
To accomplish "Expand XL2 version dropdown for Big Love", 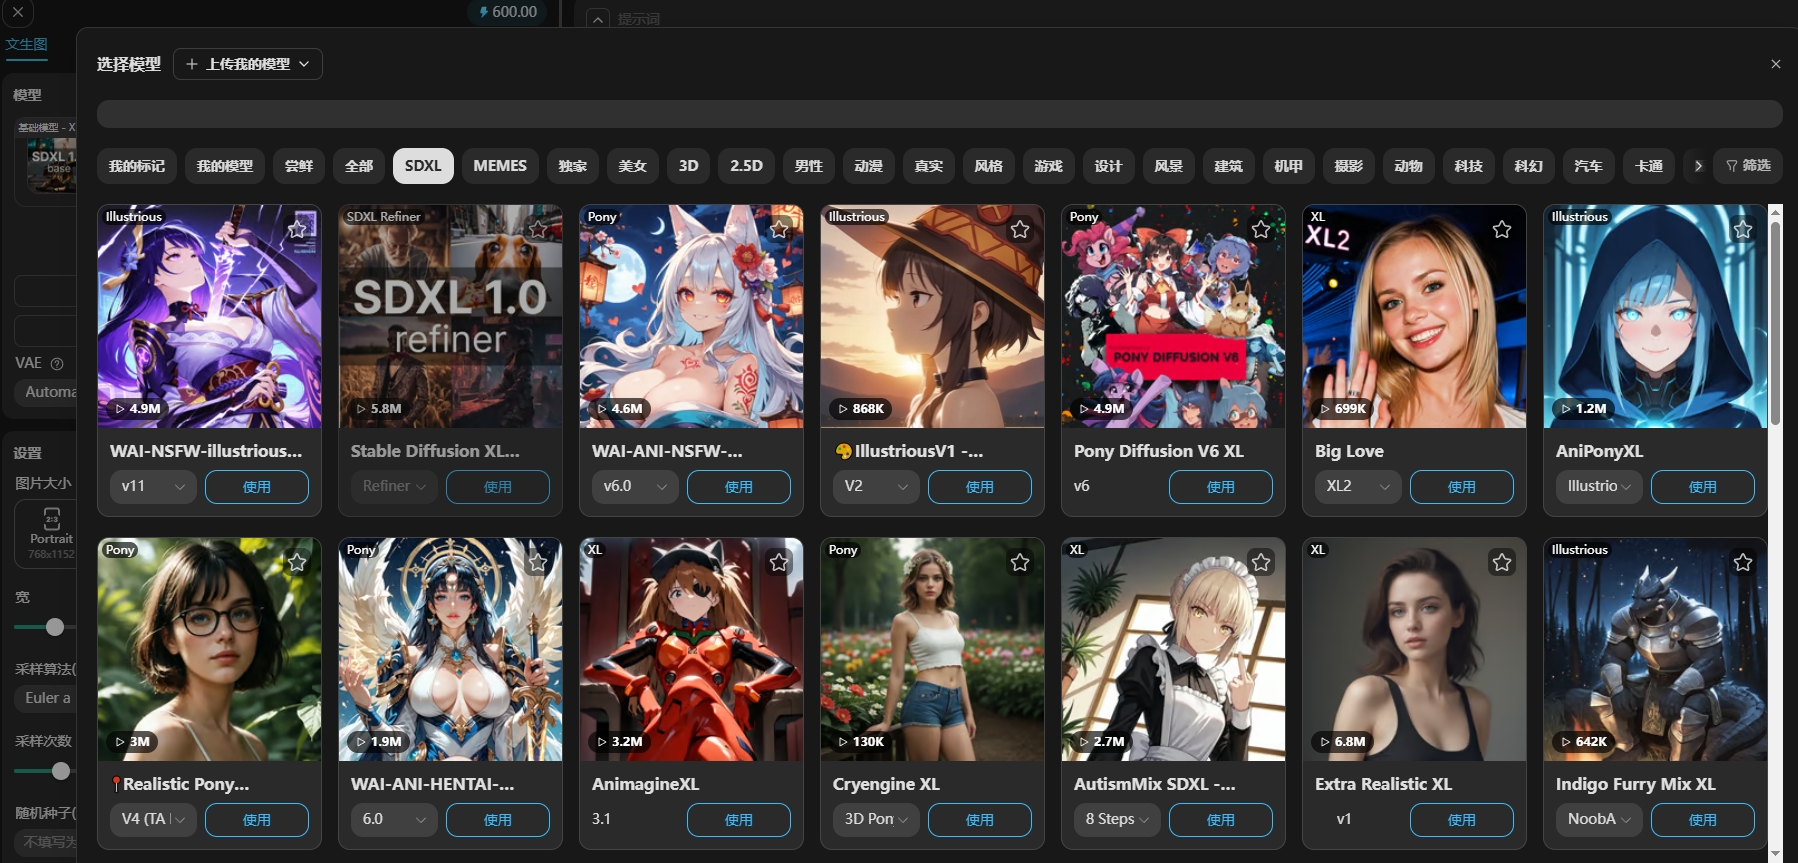I will click(1358, 486).
